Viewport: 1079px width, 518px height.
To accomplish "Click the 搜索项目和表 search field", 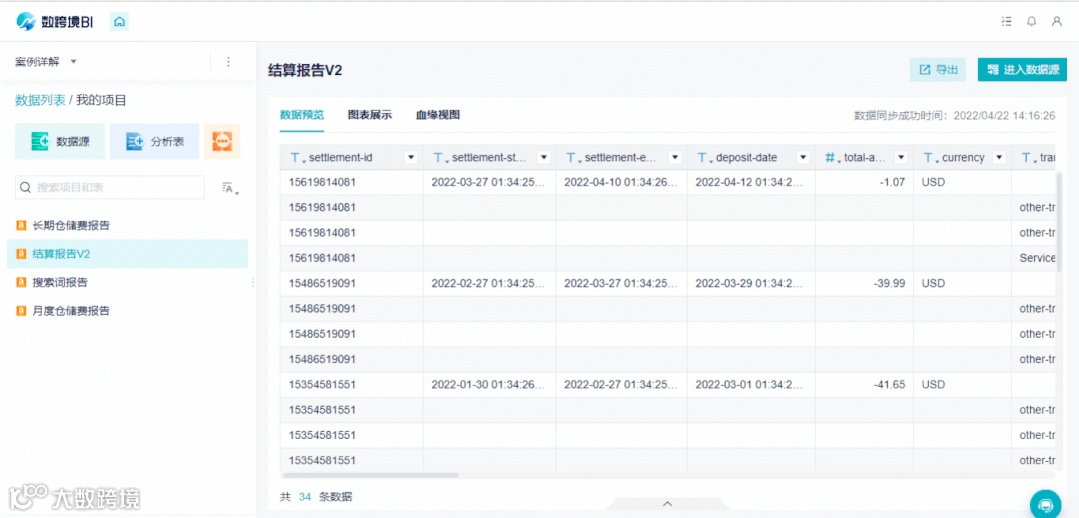I will 110,187.
